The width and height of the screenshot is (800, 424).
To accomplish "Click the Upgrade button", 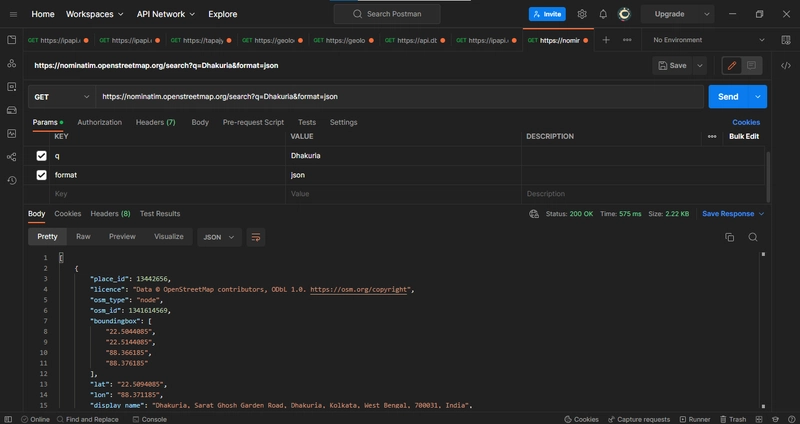I will (669, 14).
